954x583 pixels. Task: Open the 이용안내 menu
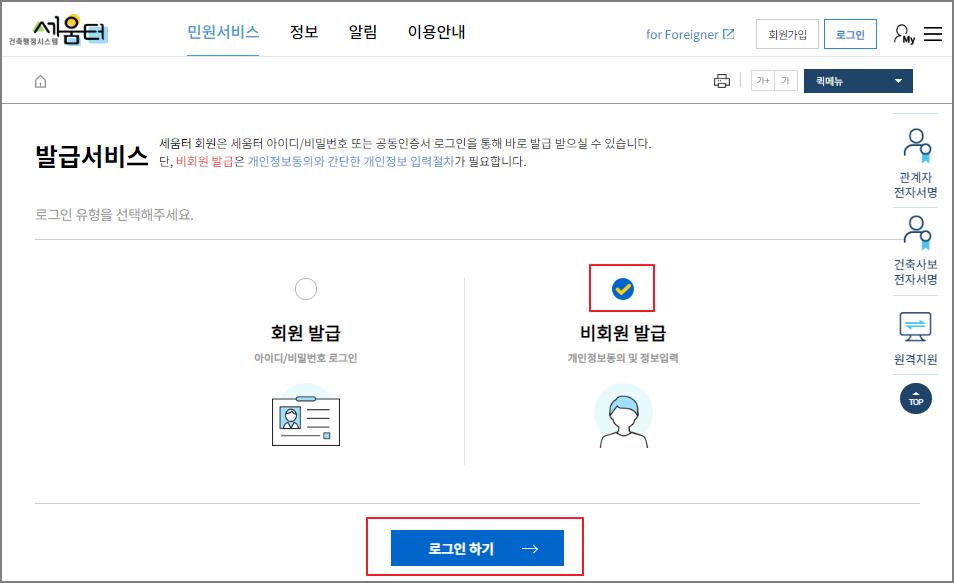435,32
